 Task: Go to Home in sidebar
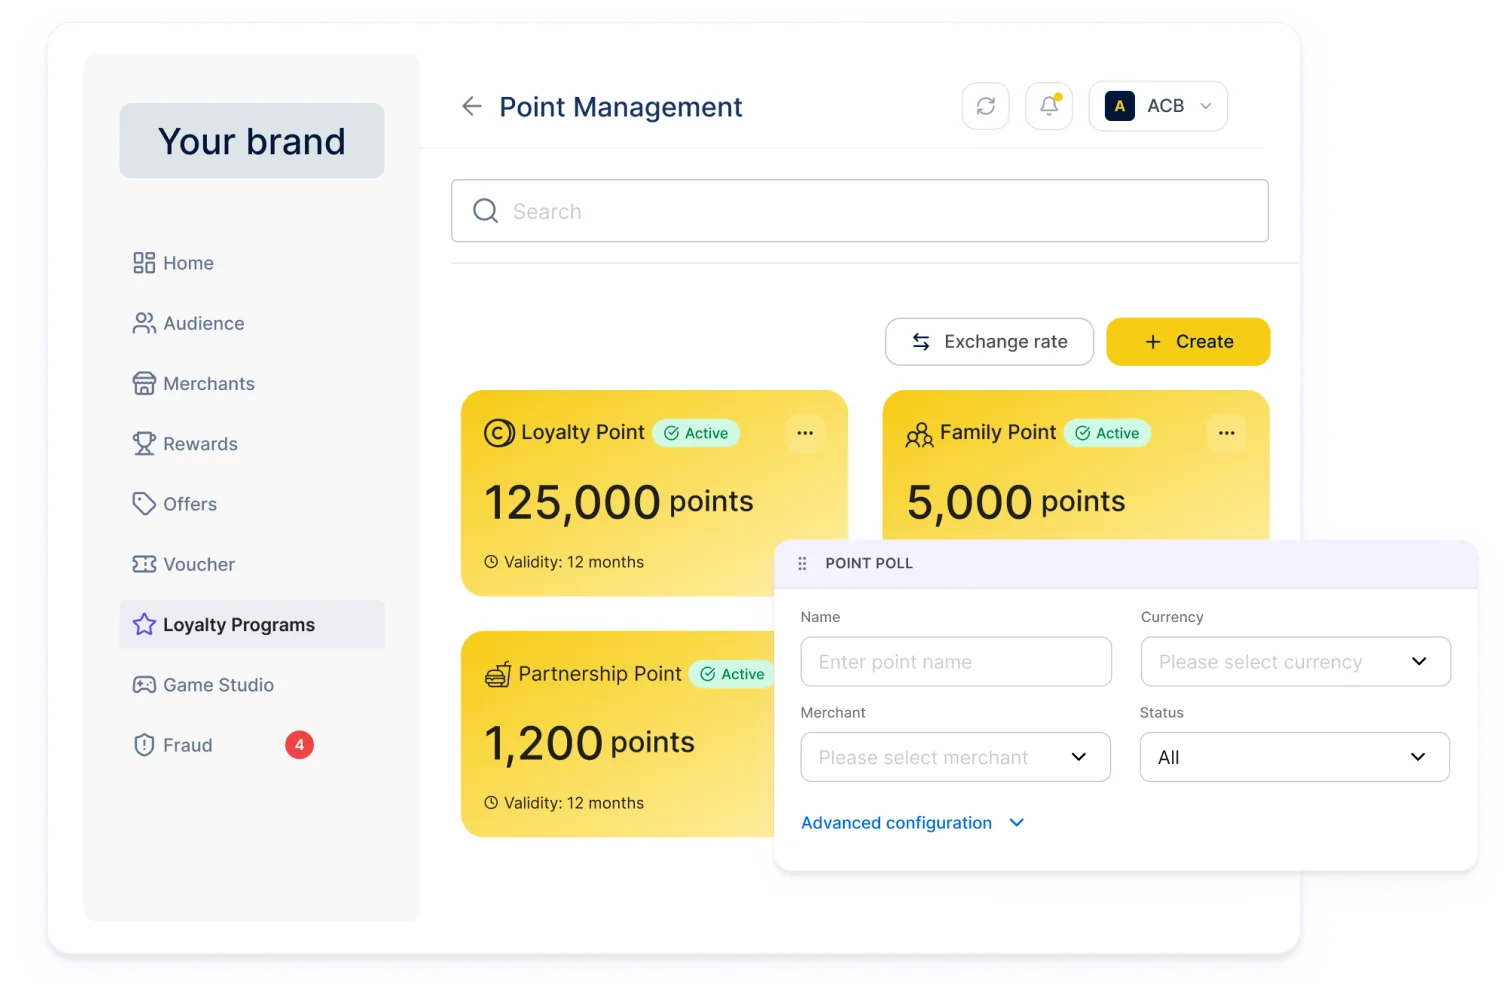252,263
